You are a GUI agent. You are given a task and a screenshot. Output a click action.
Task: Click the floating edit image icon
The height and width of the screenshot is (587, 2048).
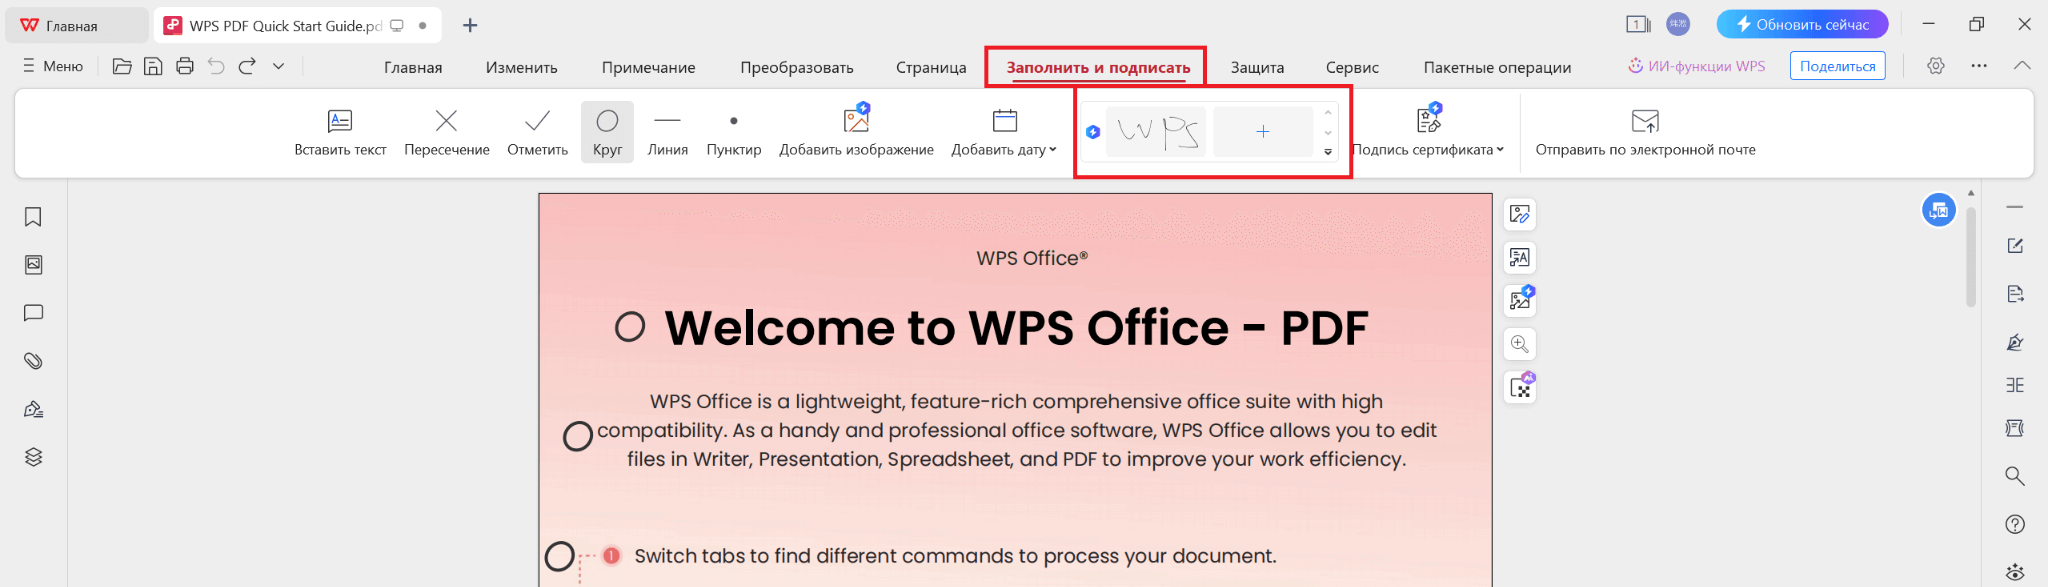[1520, 214]
